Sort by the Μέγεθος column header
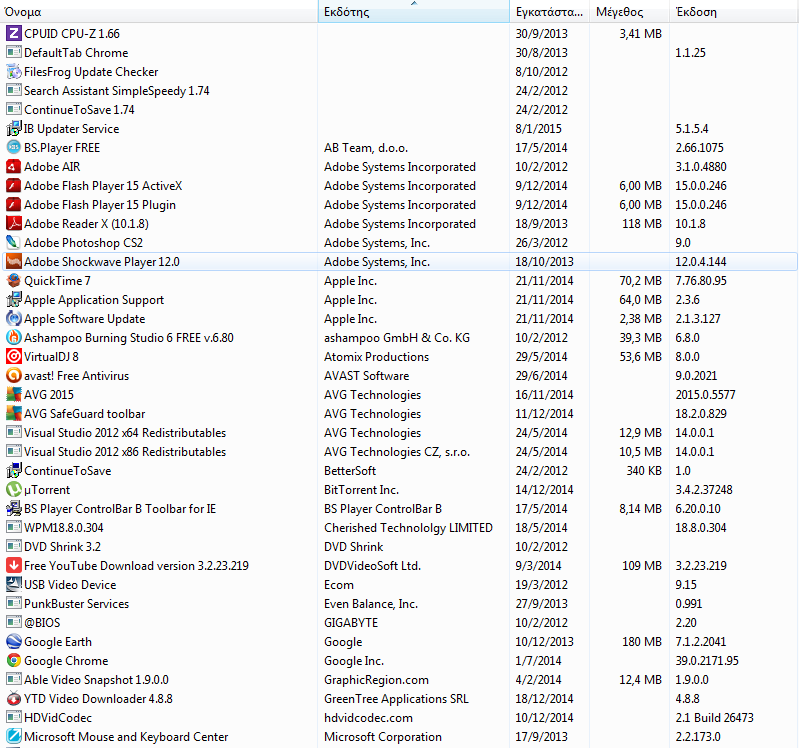This screenshot has height=748, width=799. pos(629,12)
